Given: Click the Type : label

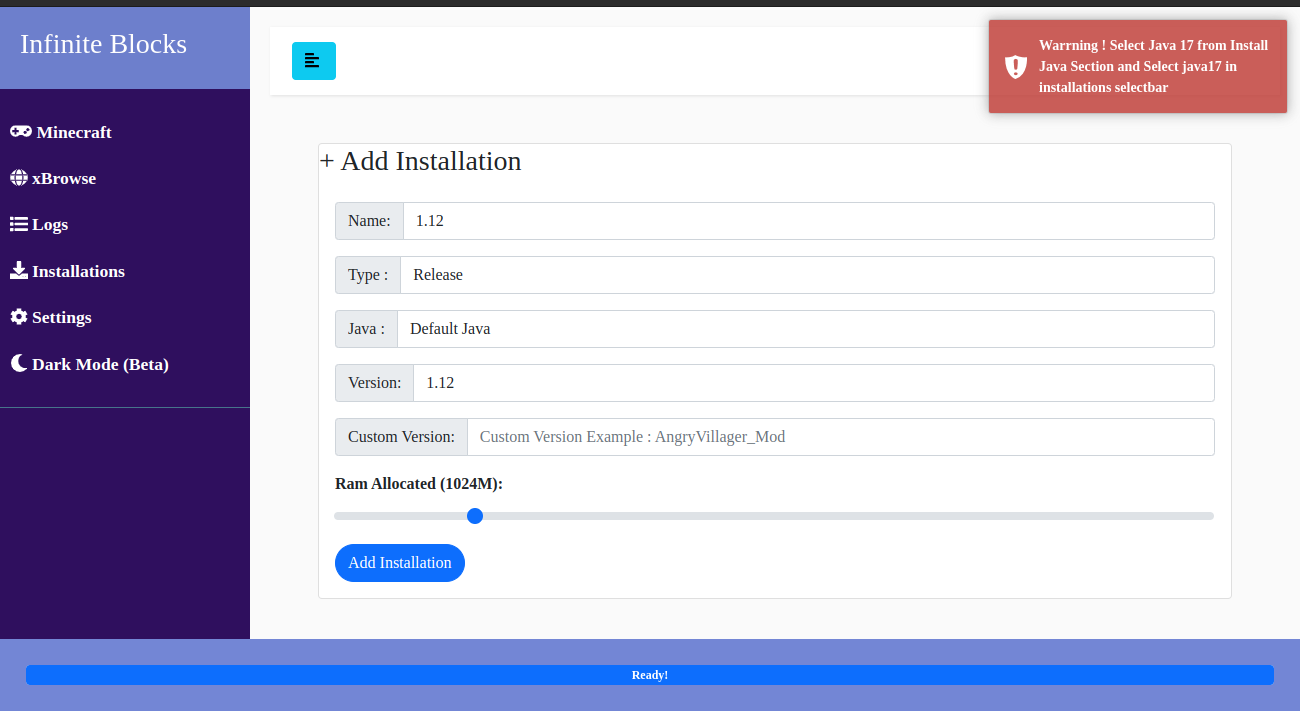Looking at the screenshot, I should click(x=368, y=275).
